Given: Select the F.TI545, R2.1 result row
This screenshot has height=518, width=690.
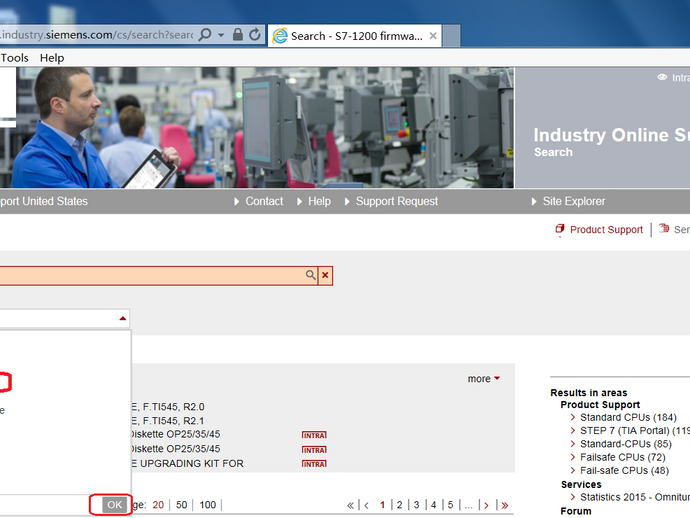Looking at the screenshot, I should pyautogui.click(x=168, y=421).
